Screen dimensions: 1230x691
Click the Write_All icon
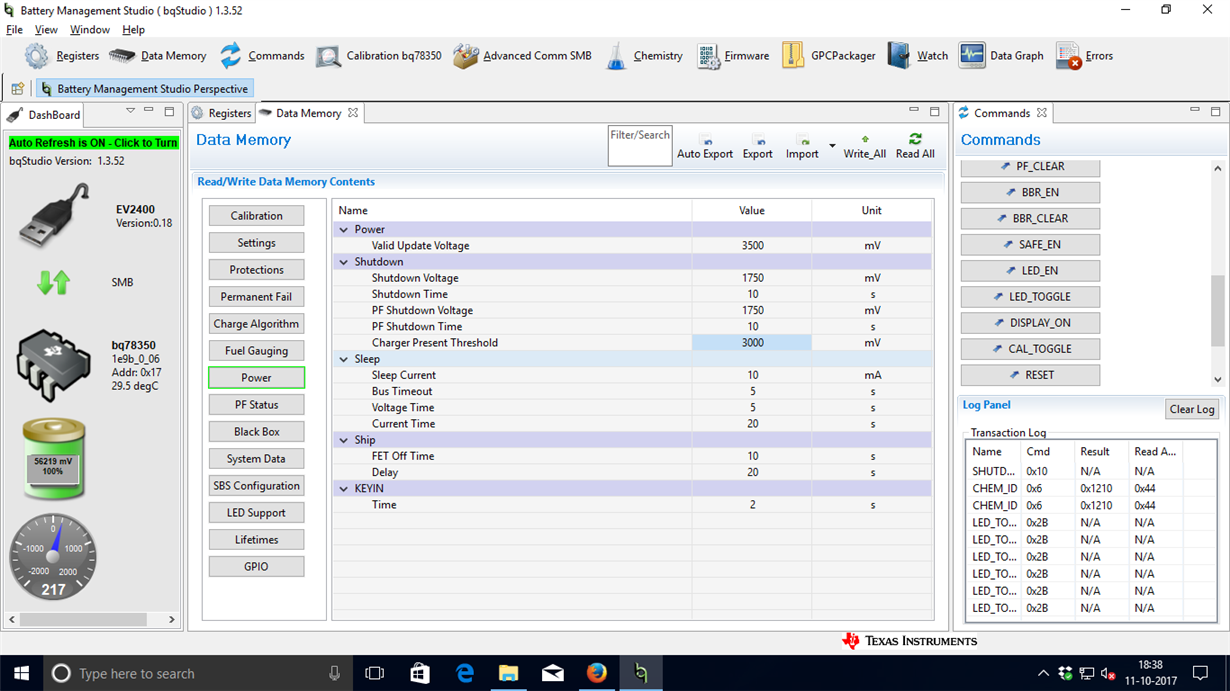(864, 140)
